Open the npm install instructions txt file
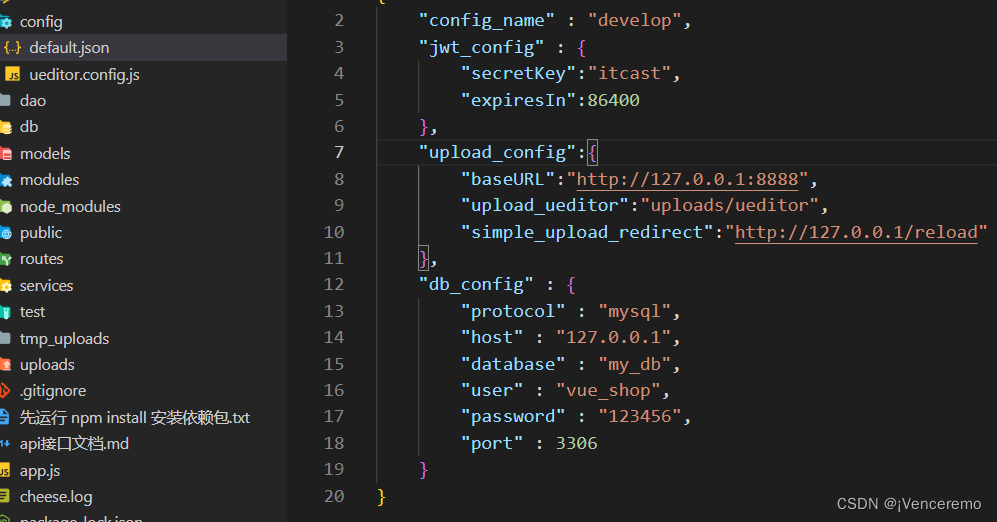997x522 pixels. click(x=143, y=418)
